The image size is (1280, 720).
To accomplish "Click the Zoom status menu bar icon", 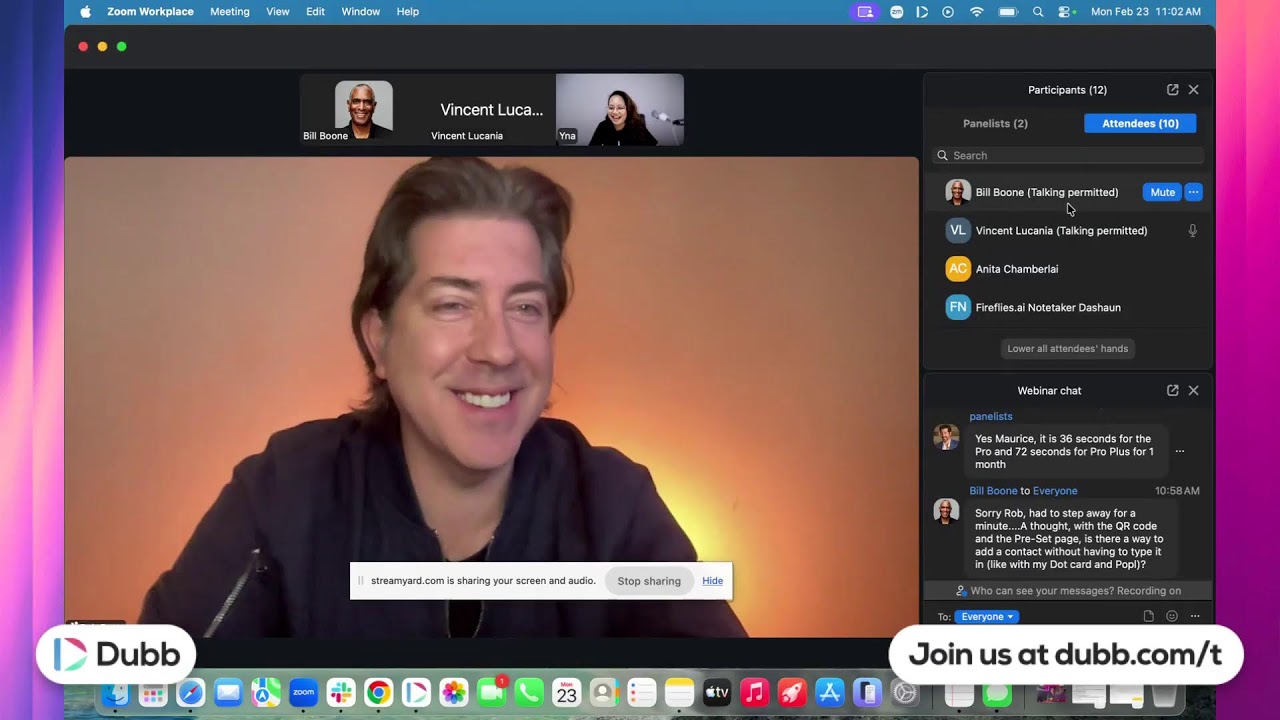I will tap(896, 12).
